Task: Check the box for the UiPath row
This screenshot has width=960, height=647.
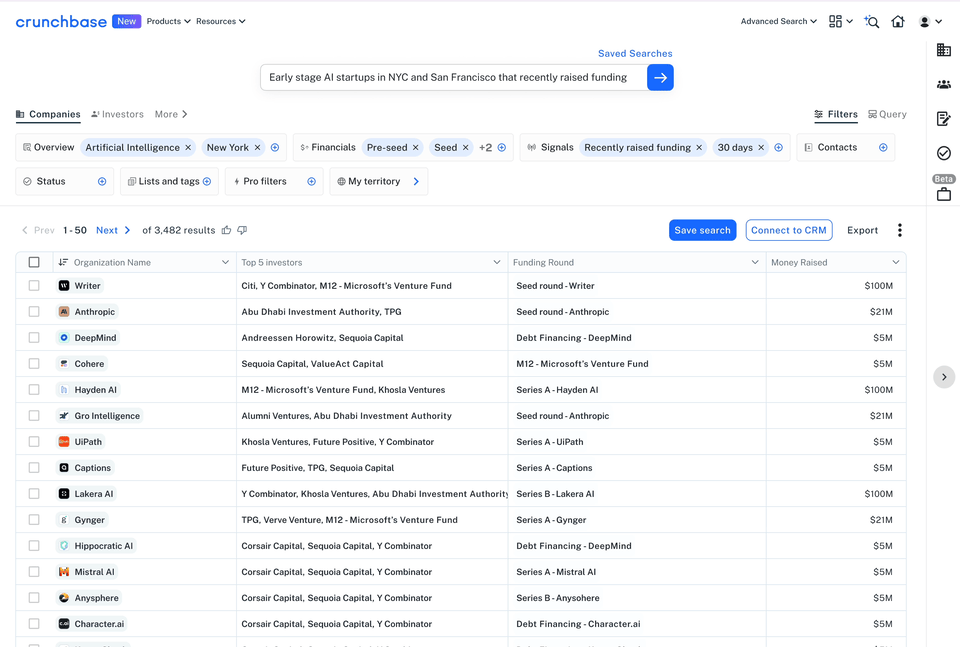Action: (34, 442)
